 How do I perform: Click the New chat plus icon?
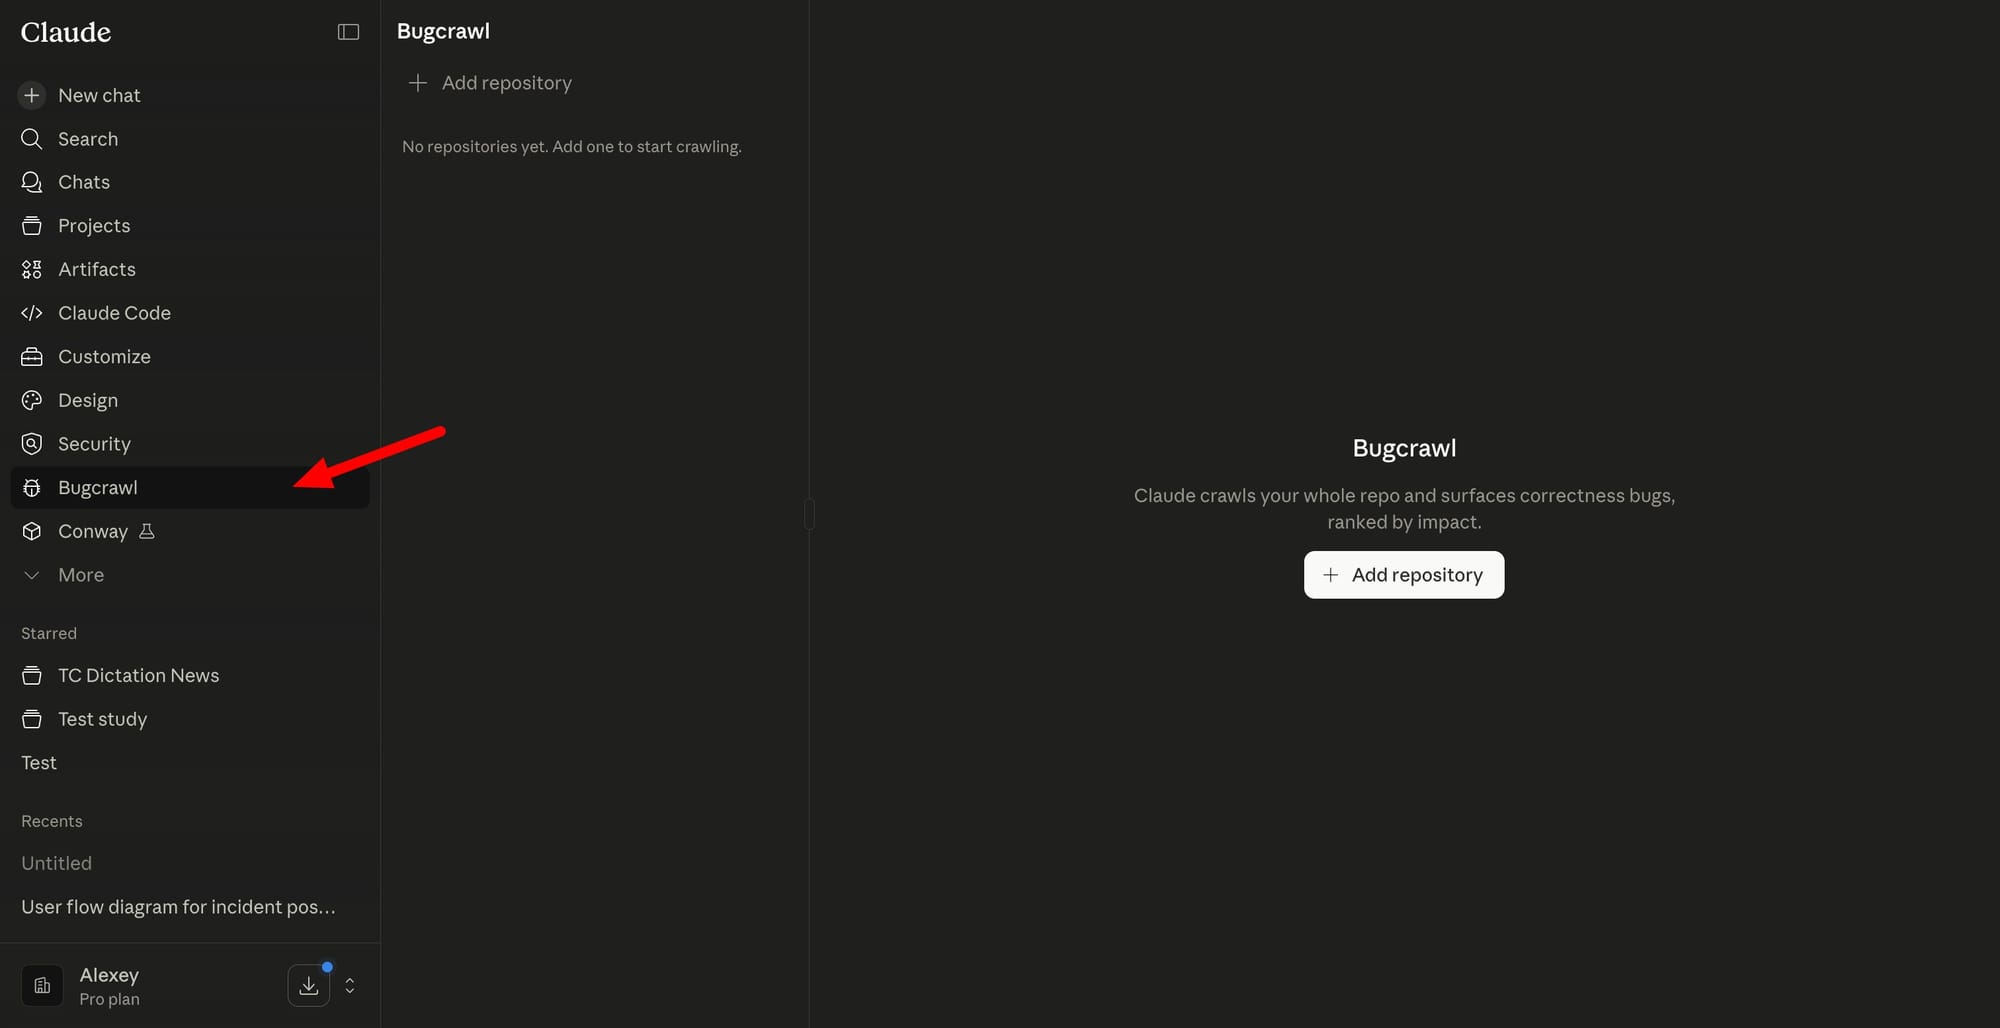[x=32, y=95]
